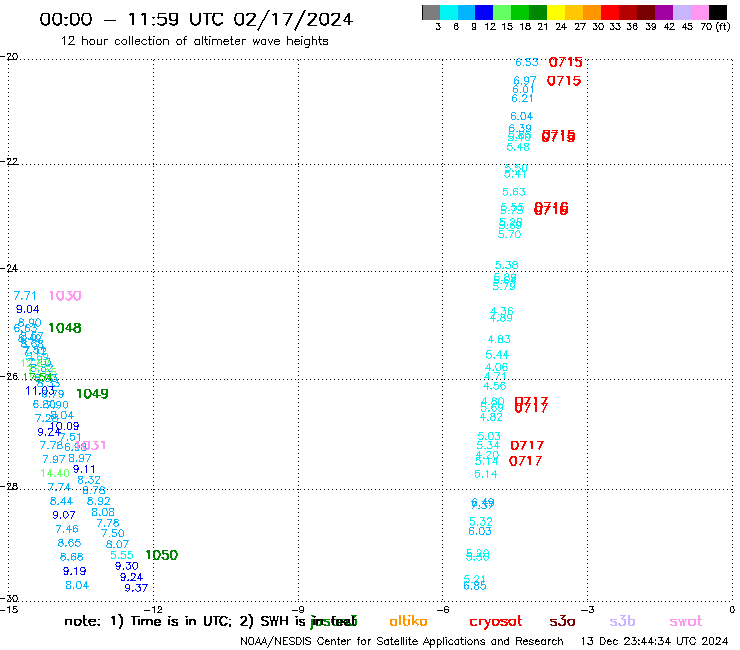Click the '8.07' wave height value
740x650 pixels.
tap(117, 544)
